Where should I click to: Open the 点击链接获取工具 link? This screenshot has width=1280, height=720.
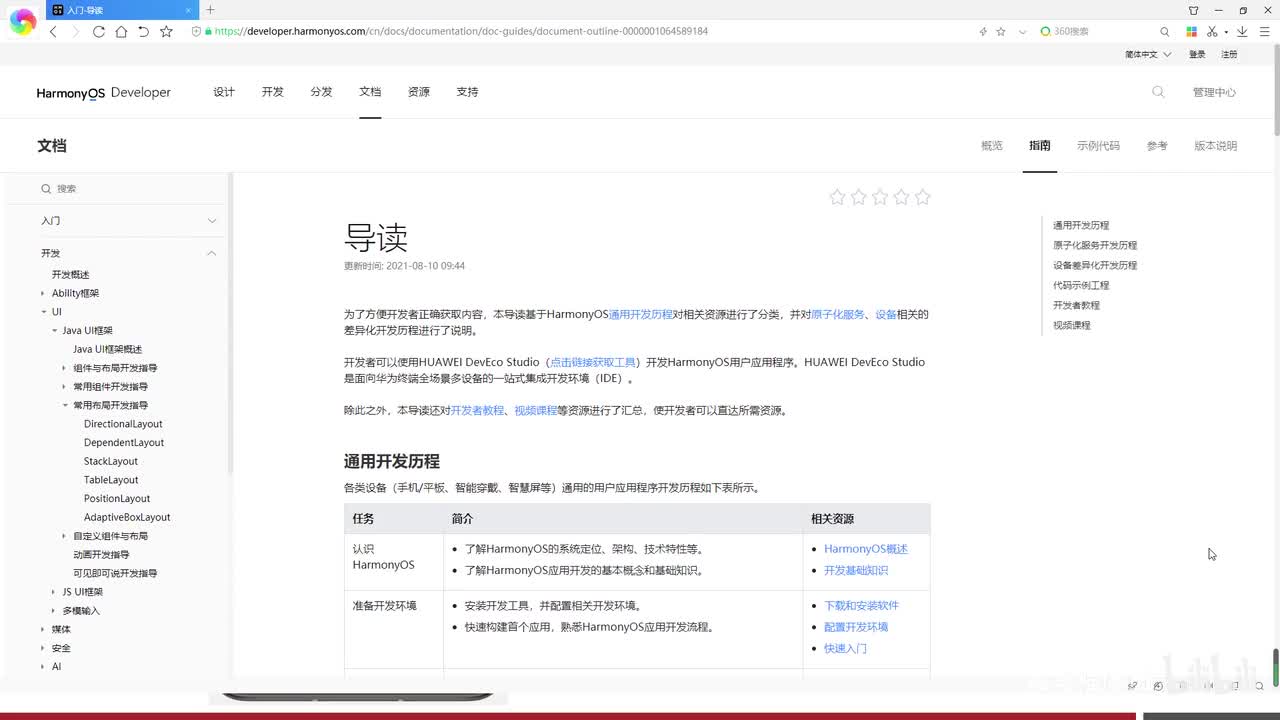pyautogui.click(x=593, y=362)
